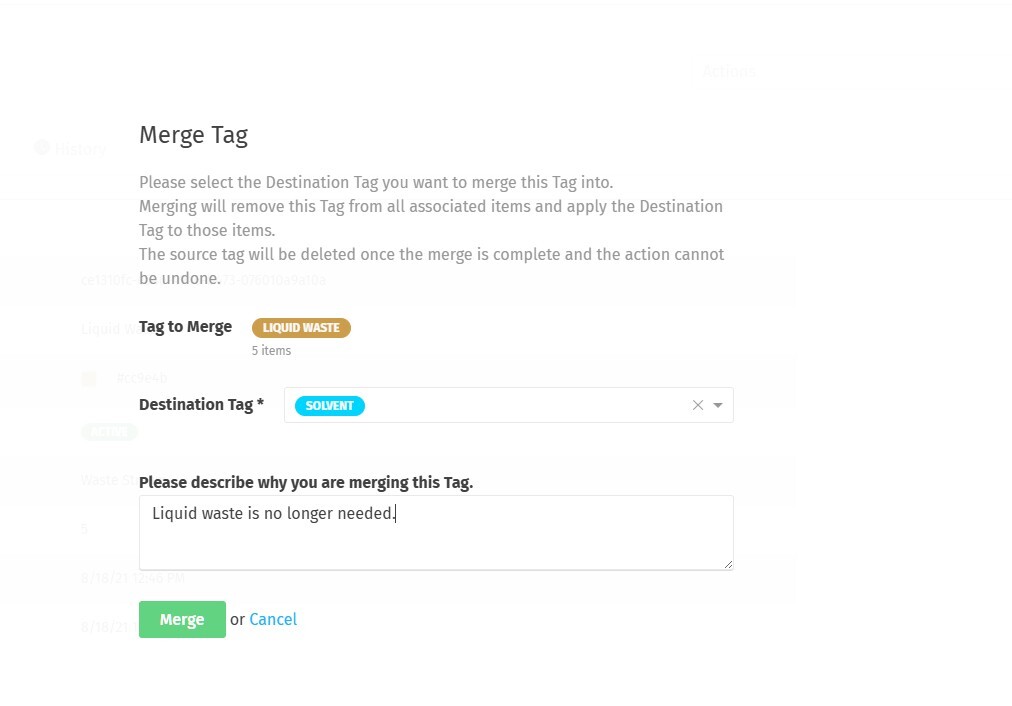Click the faded Active status badge
1012x706 pixels.
pyautogui.click(x=109, y=432)
